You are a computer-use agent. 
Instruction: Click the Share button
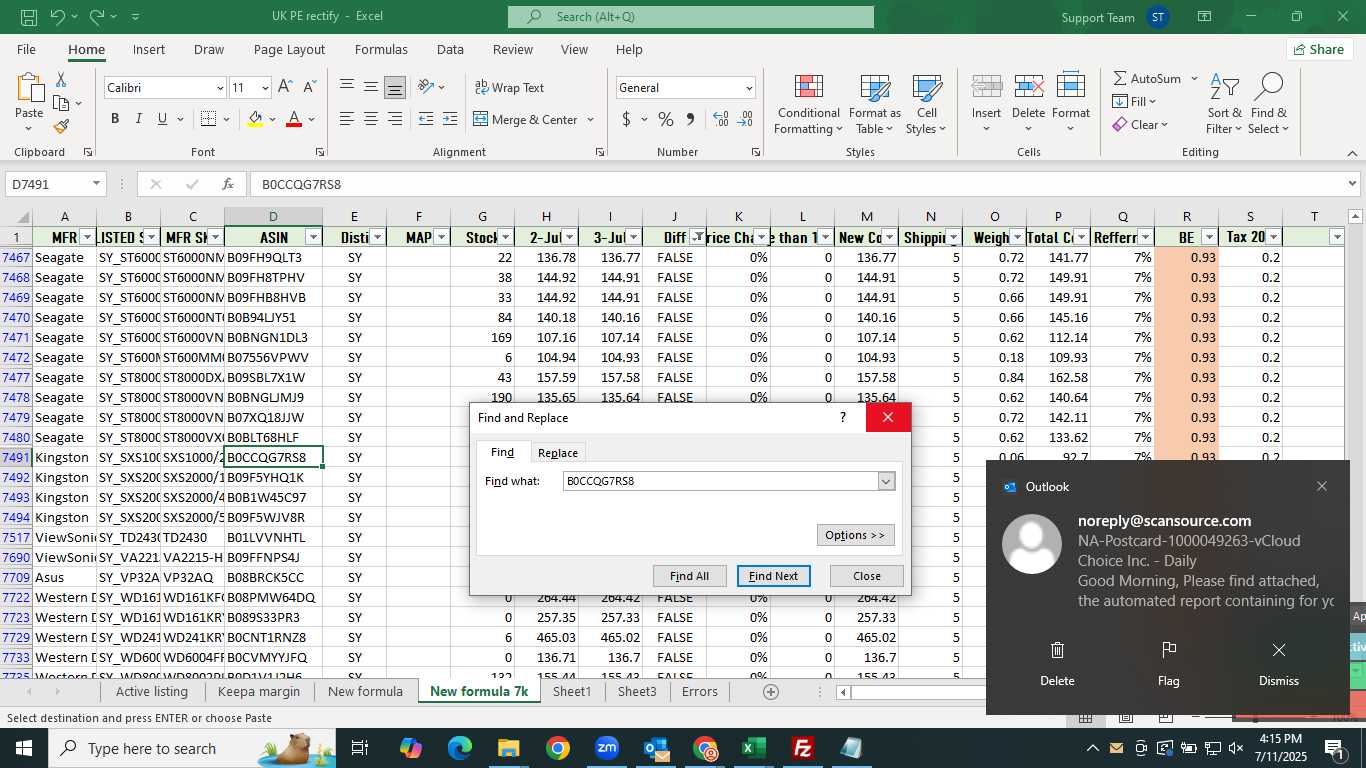(x=1319, y=49)
